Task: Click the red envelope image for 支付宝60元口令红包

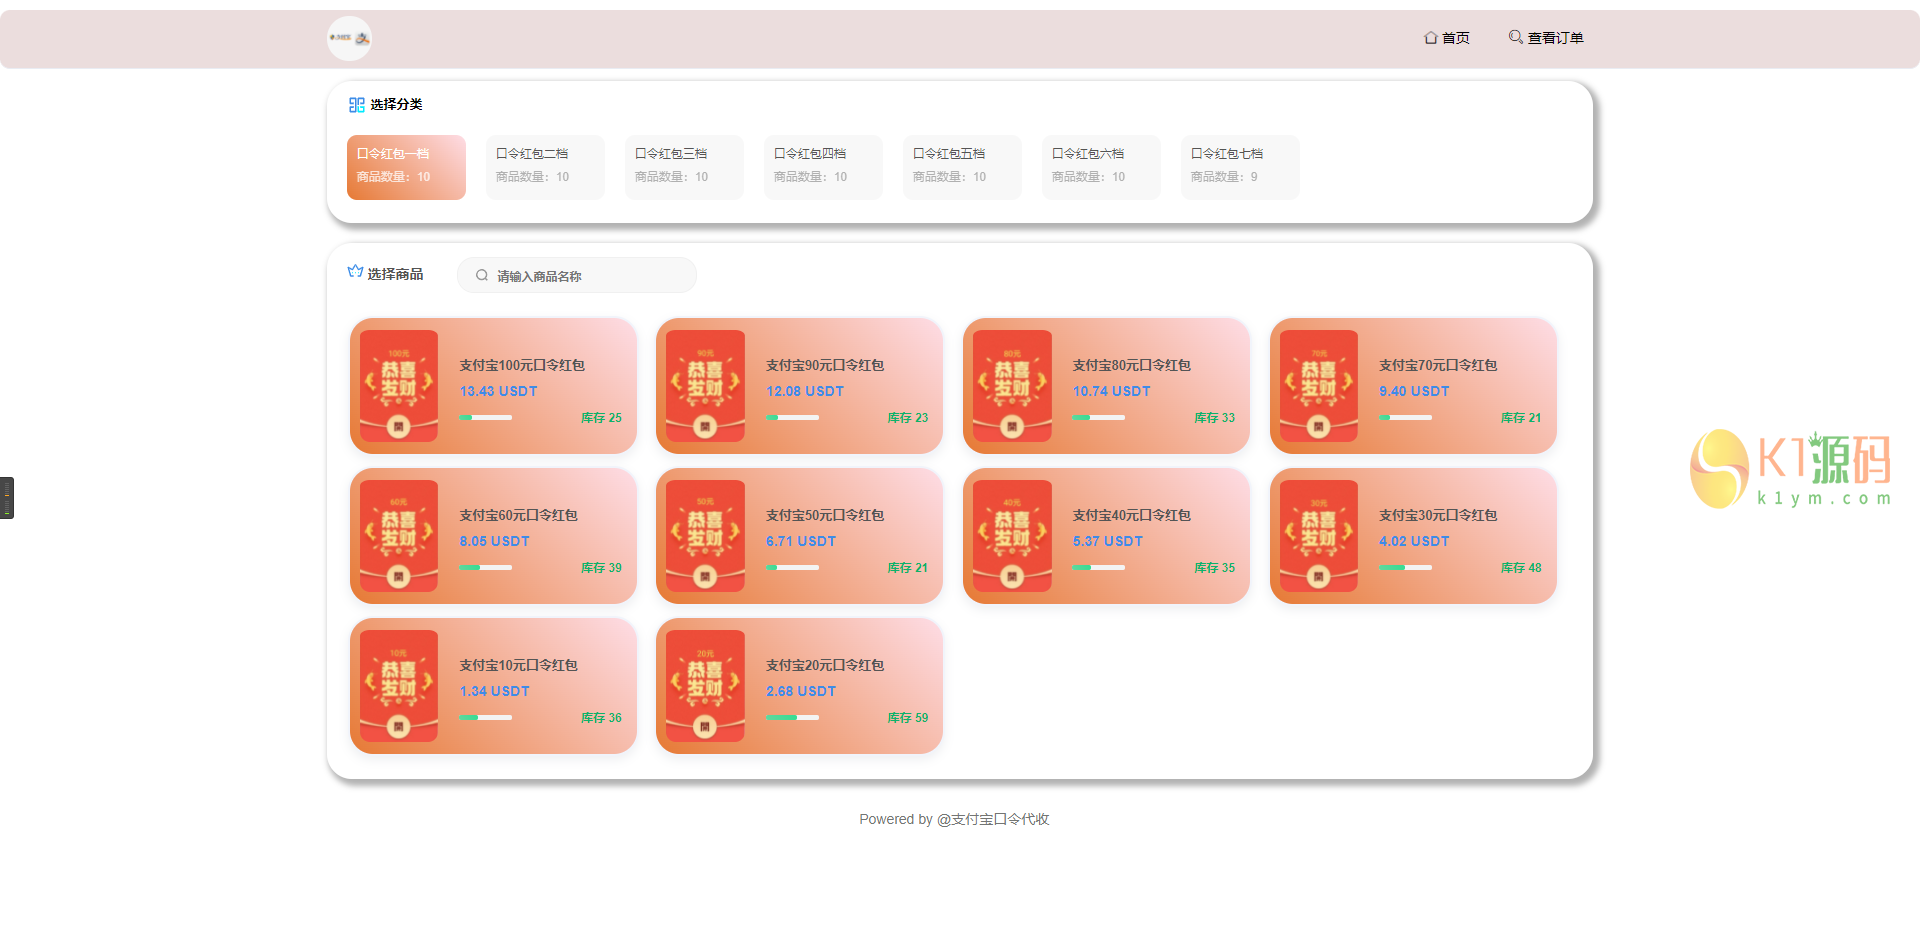Action: 399,536
